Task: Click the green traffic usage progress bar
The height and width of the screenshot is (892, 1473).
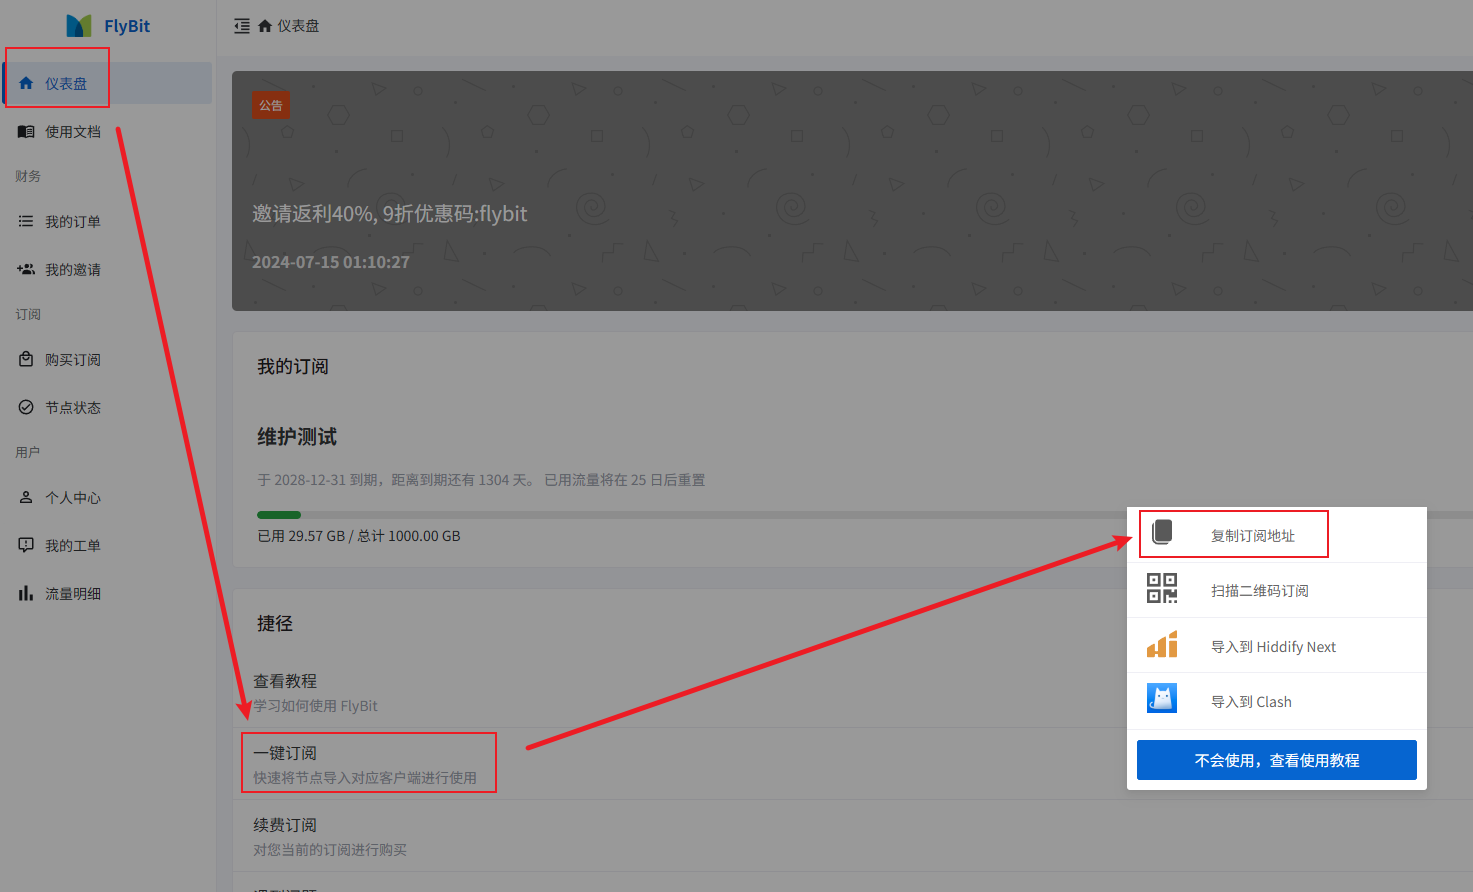Action: coord(279,515)
